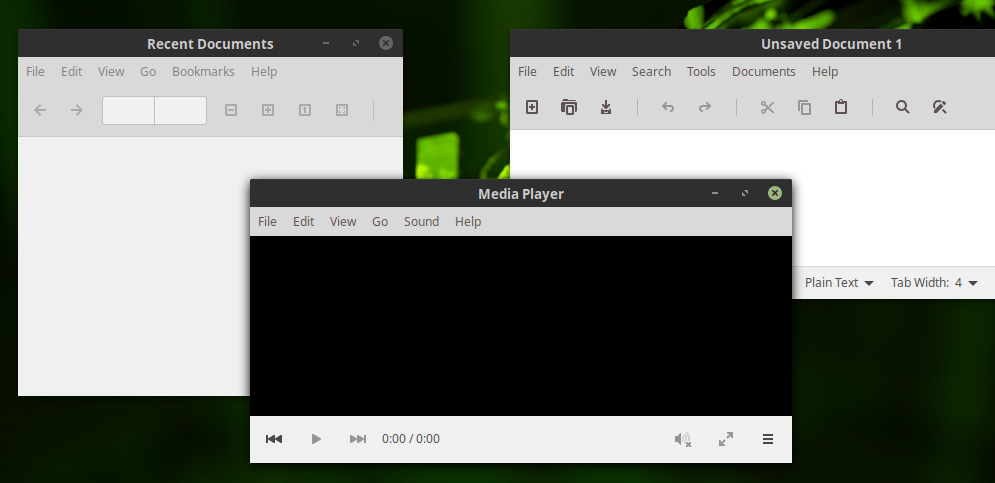Open the Find magnifier tool

[902, 107]
